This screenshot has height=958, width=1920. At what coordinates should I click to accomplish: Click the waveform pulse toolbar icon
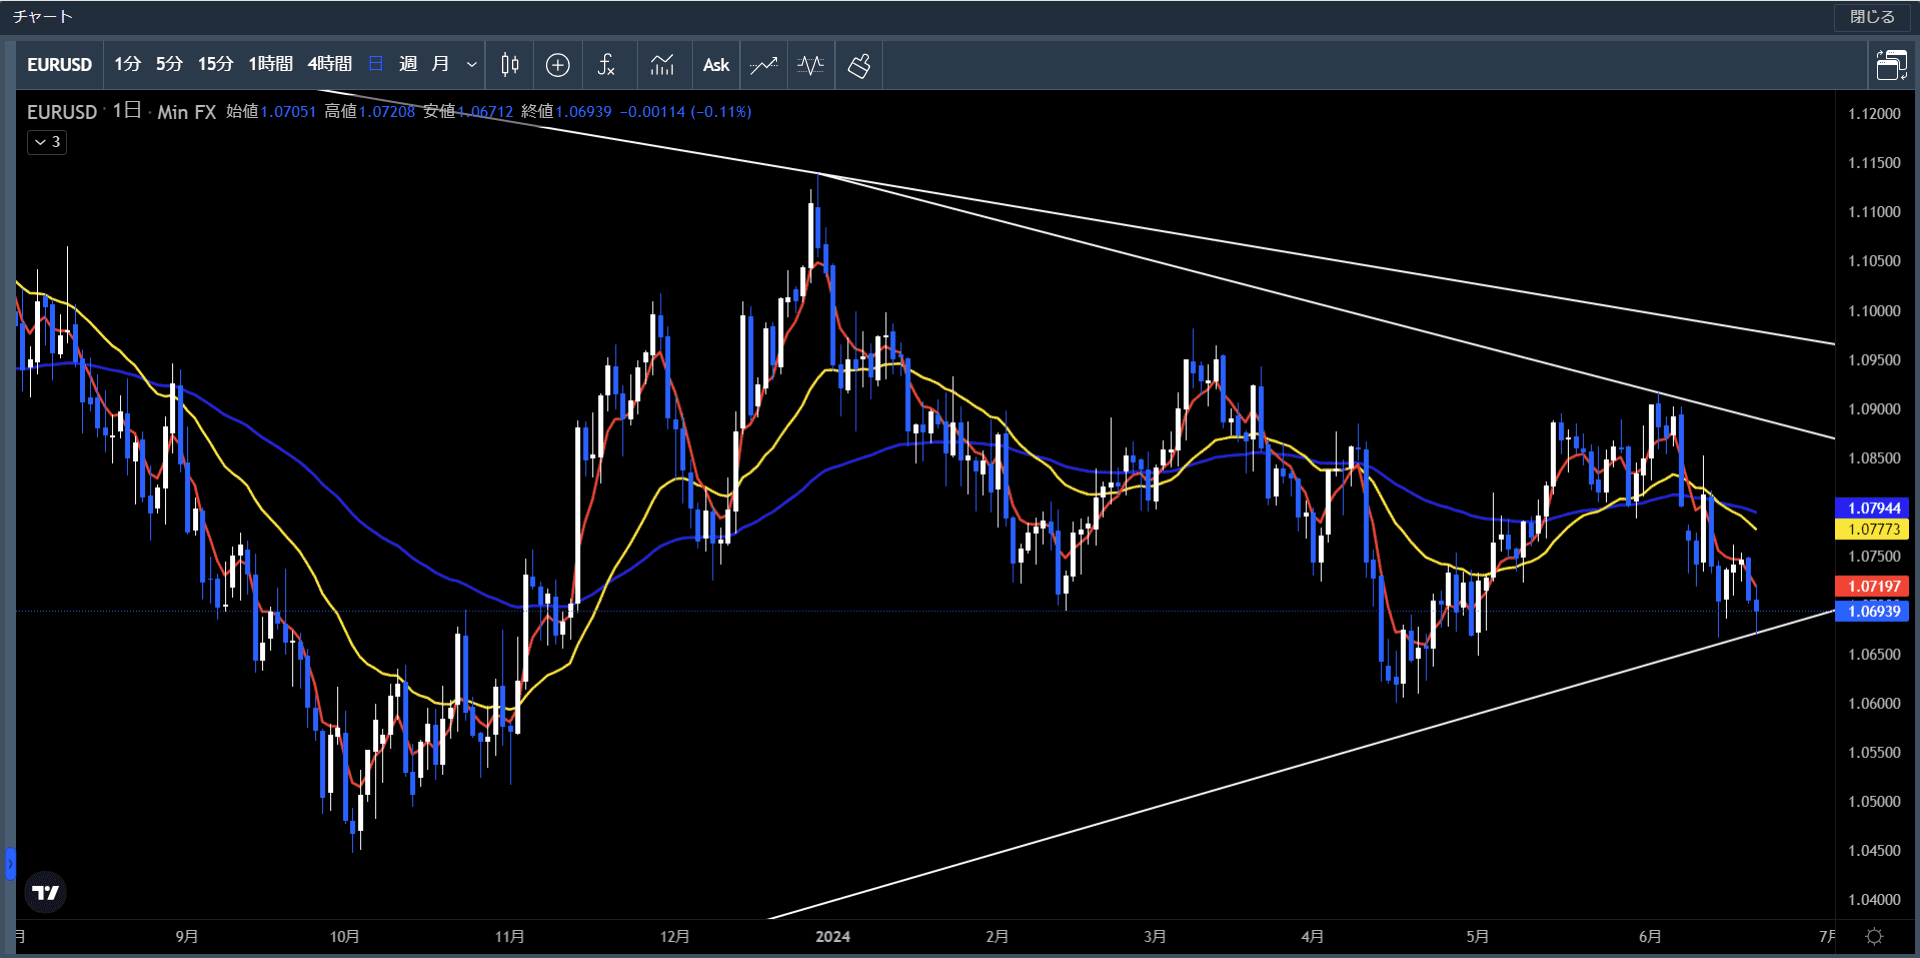click(811, 65)
